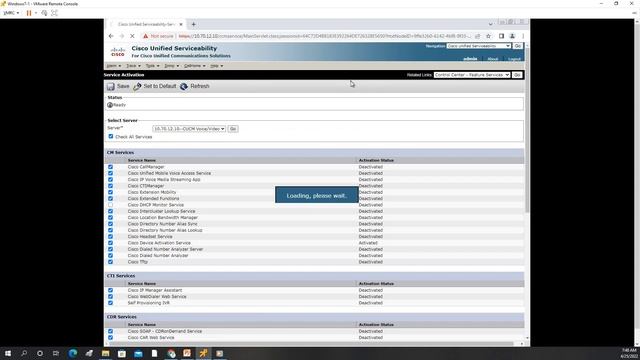
Task: Expand the arrow next to the pause button
Action: (x=36, y=13)
